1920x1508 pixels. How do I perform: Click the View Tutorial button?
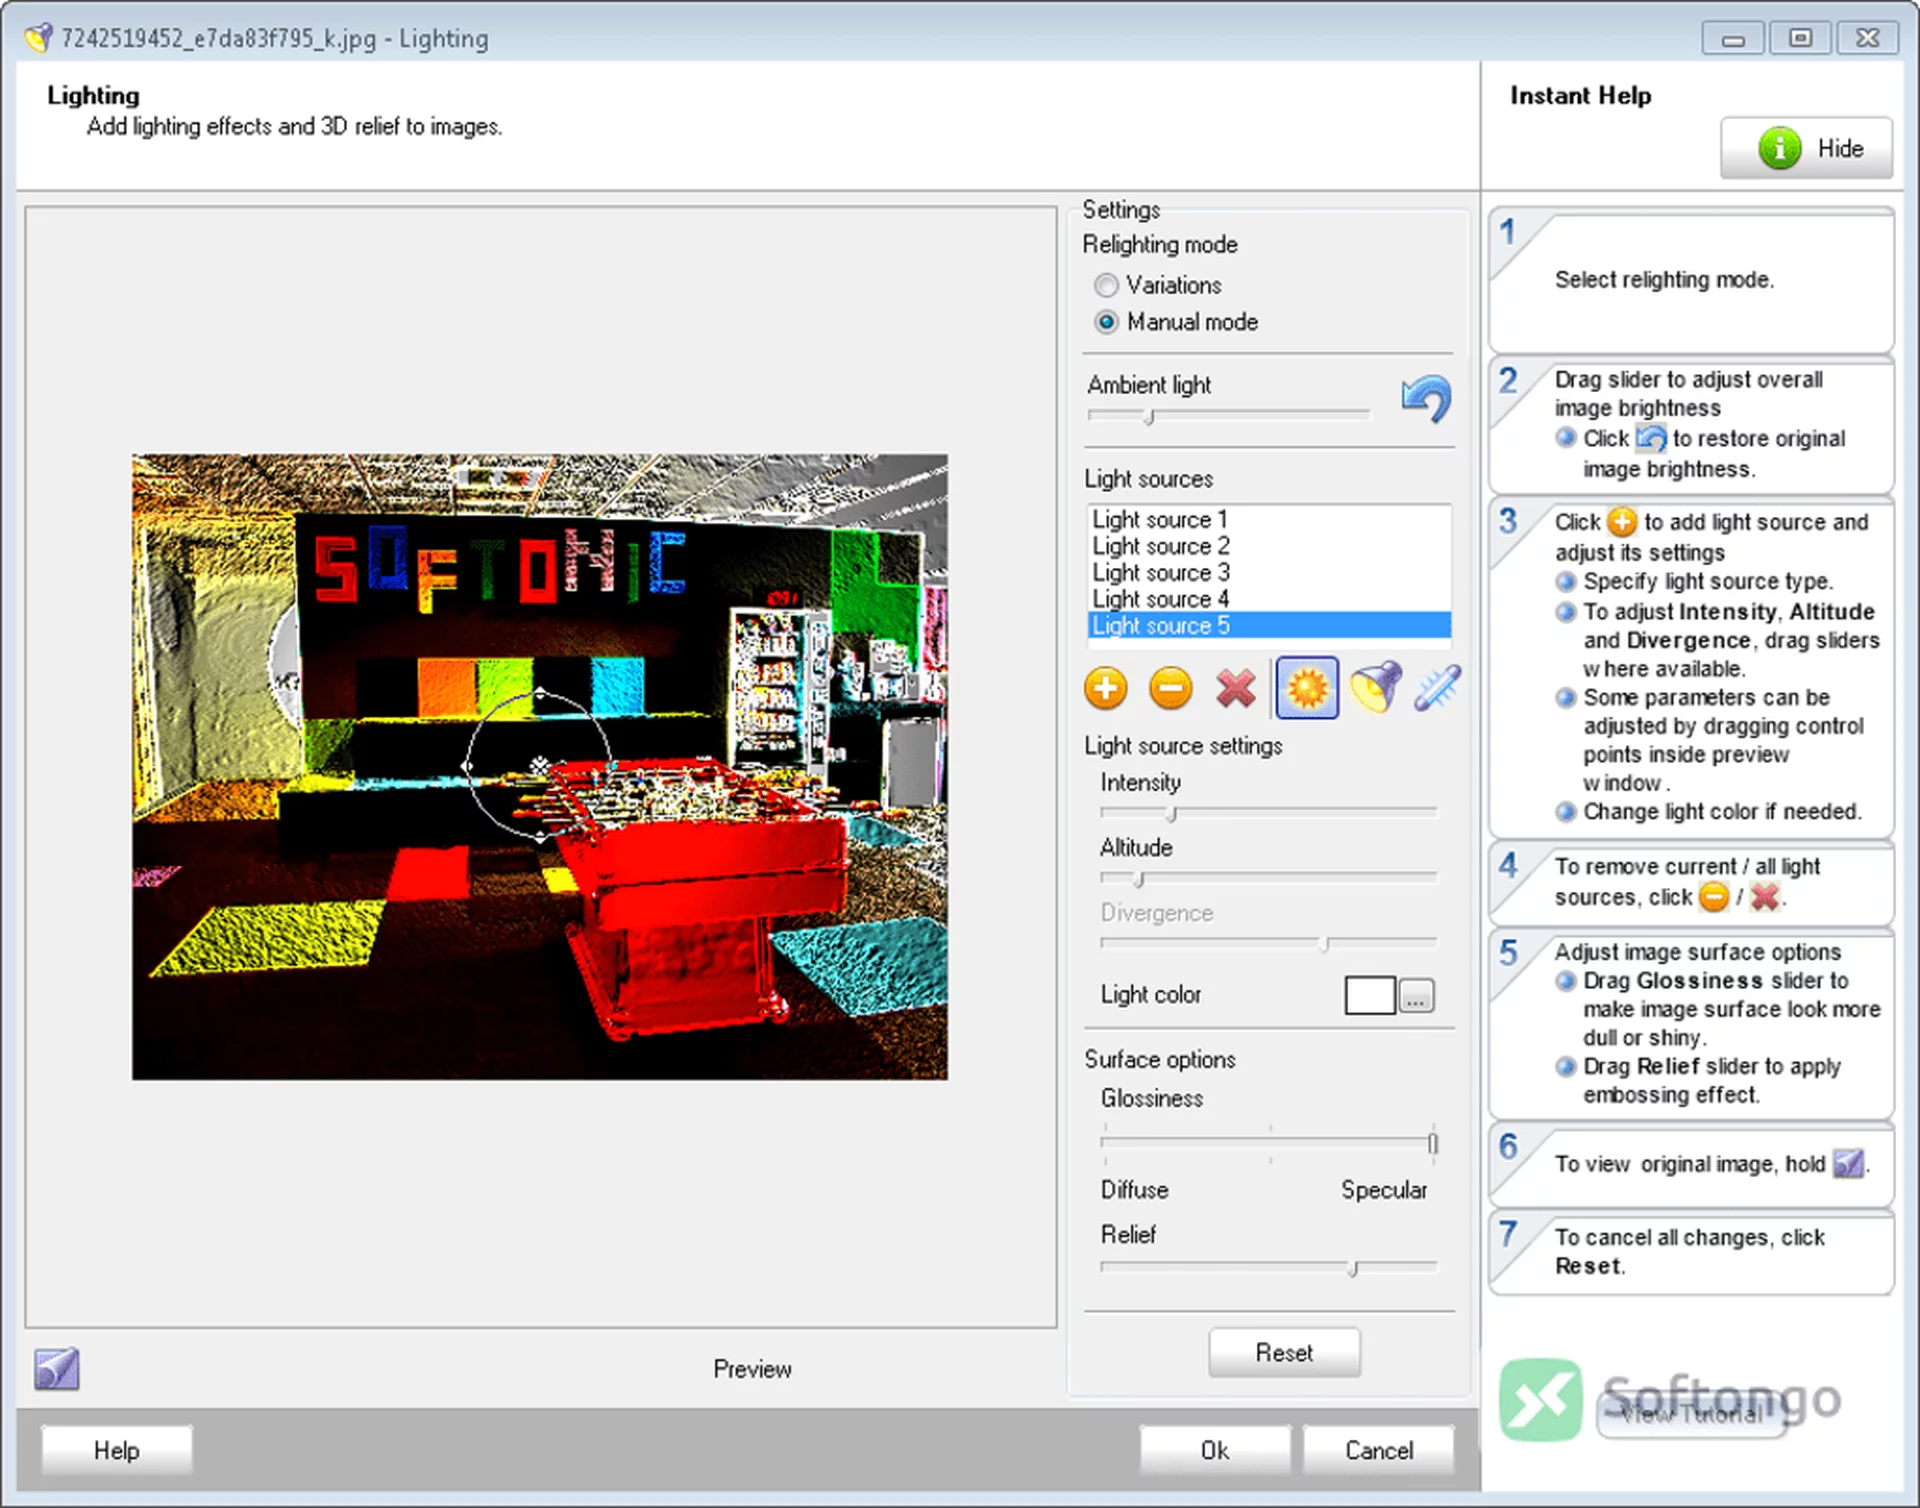[1691, 1413]
